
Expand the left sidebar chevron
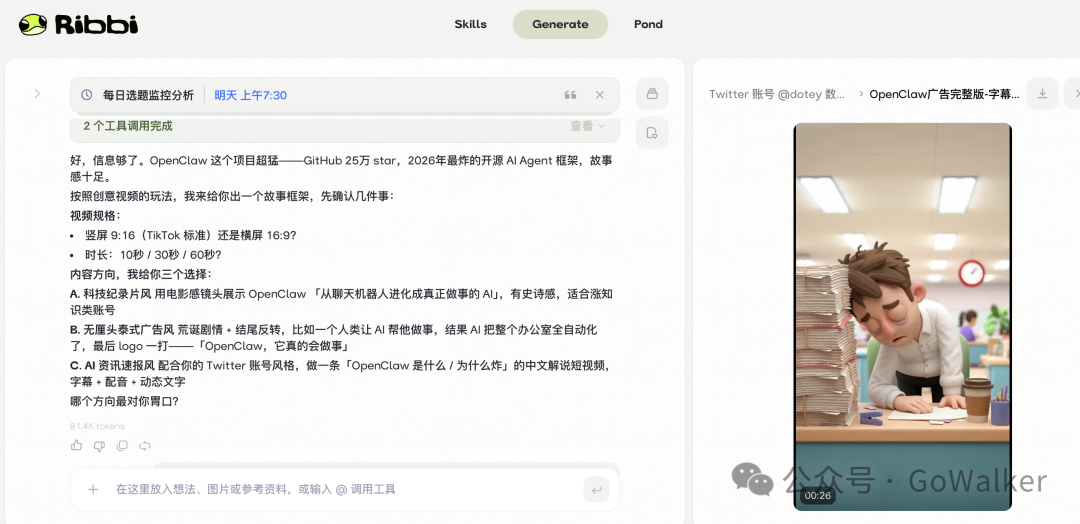pos(37,94)
